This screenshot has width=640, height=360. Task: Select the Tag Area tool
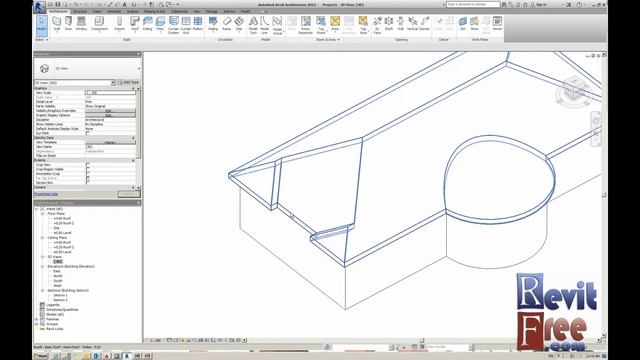point(363,24)
